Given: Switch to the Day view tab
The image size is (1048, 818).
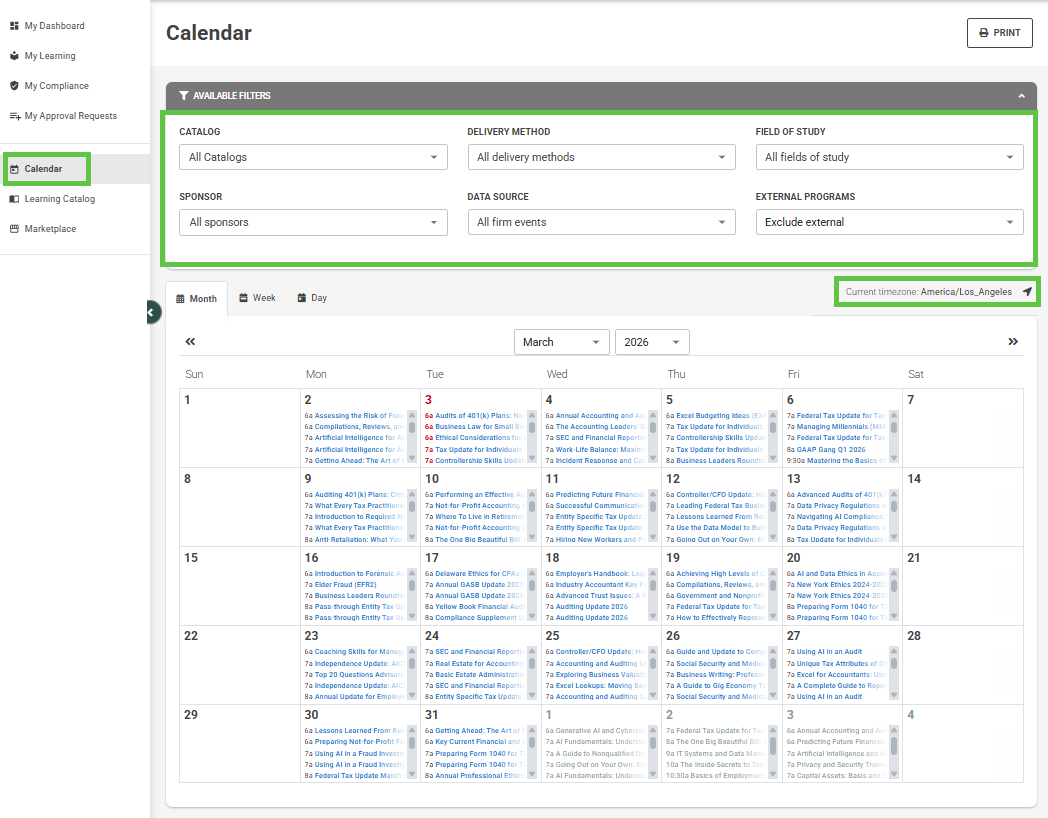Looking at the screenshot, I should point(312,298).
